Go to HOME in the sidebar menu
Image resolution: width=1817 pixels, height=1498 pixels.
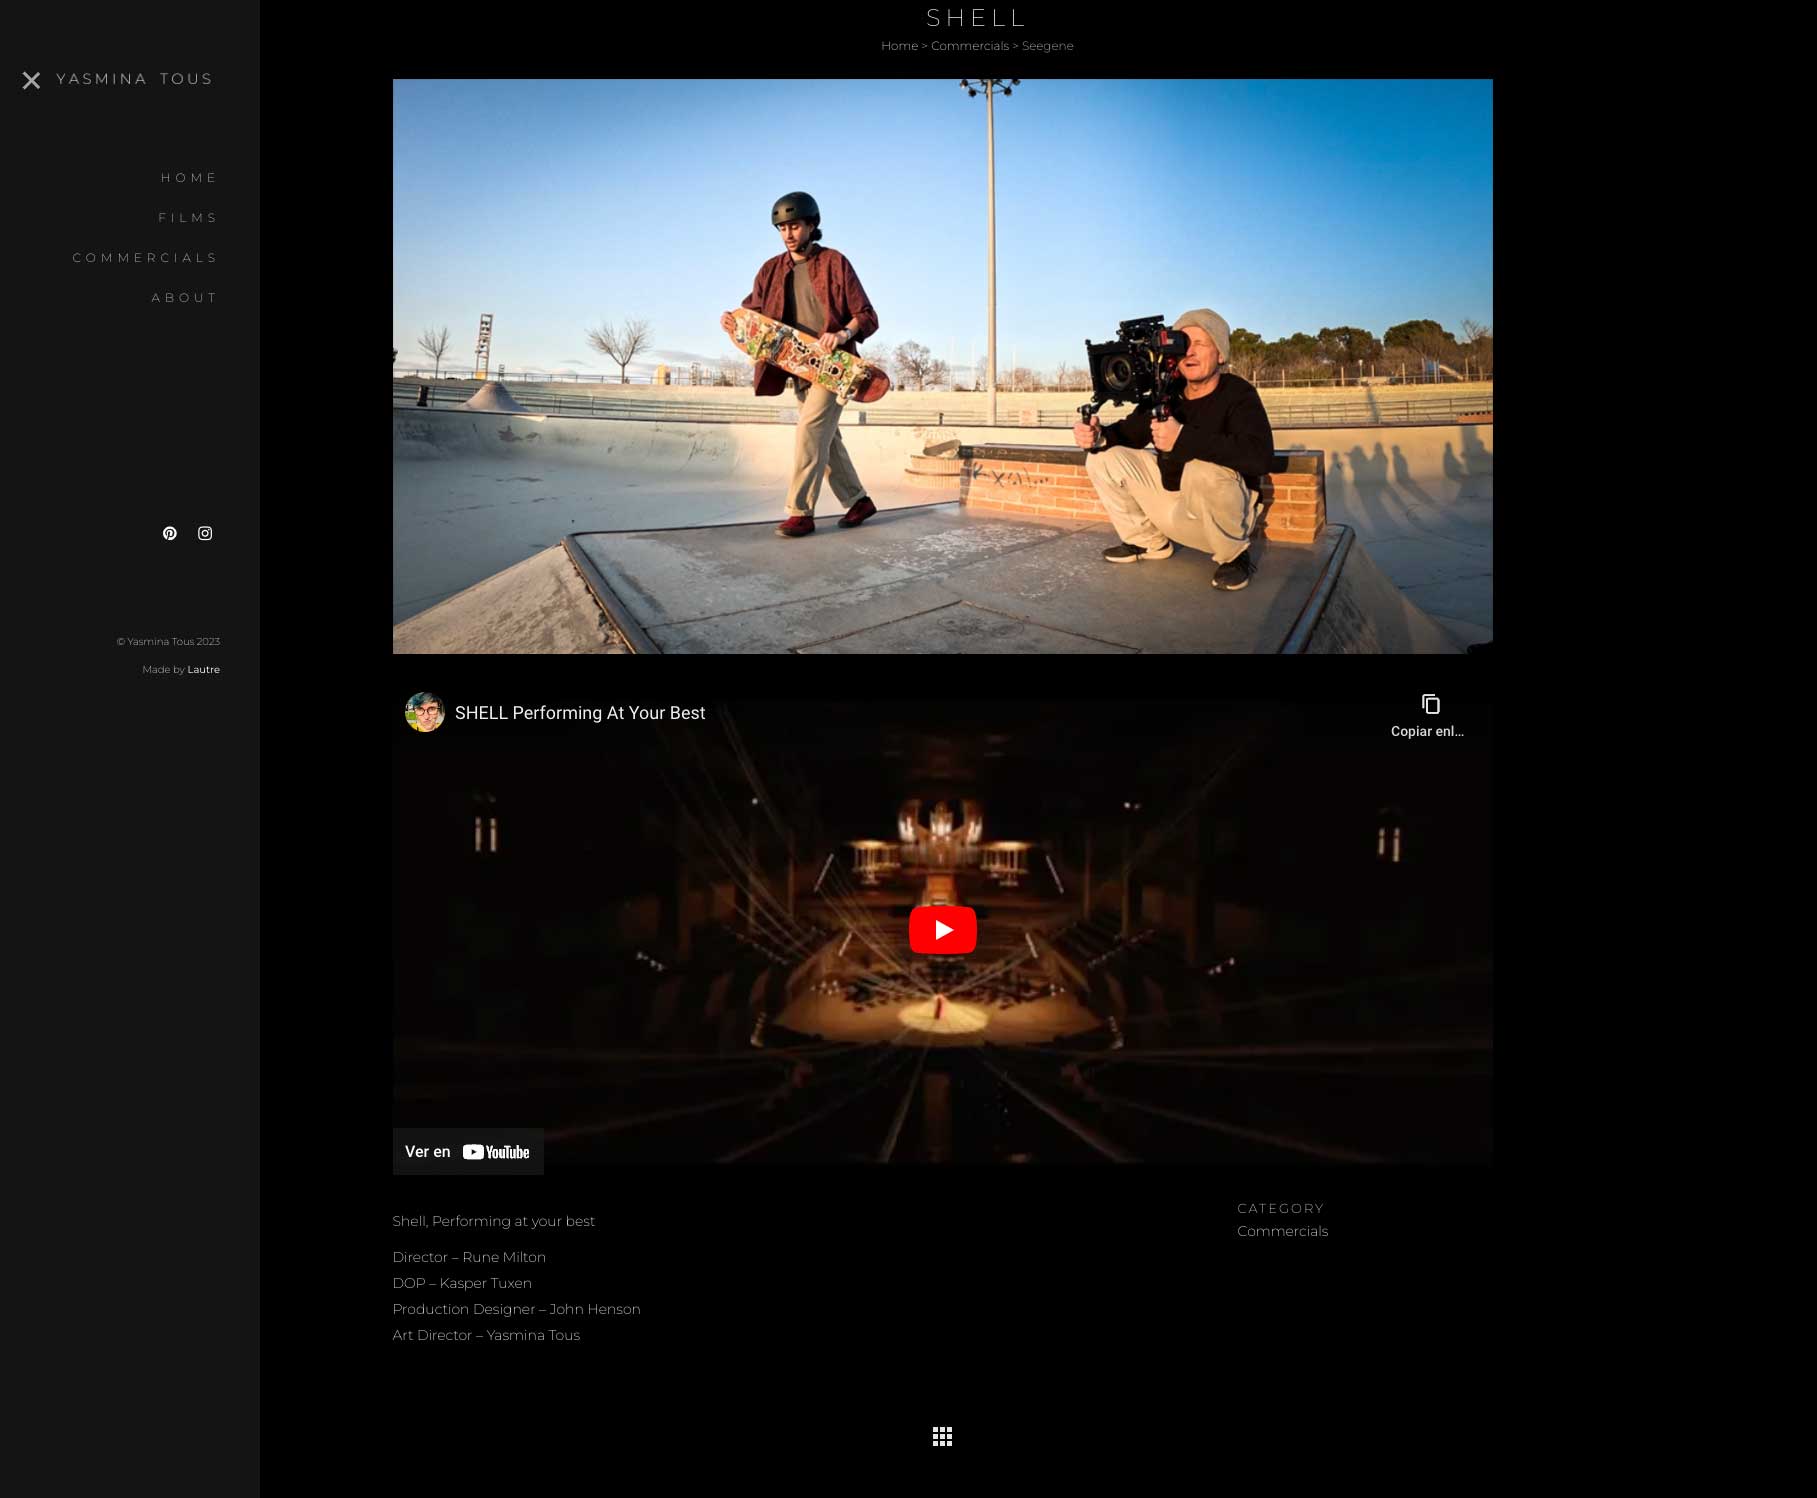[190, 178]
